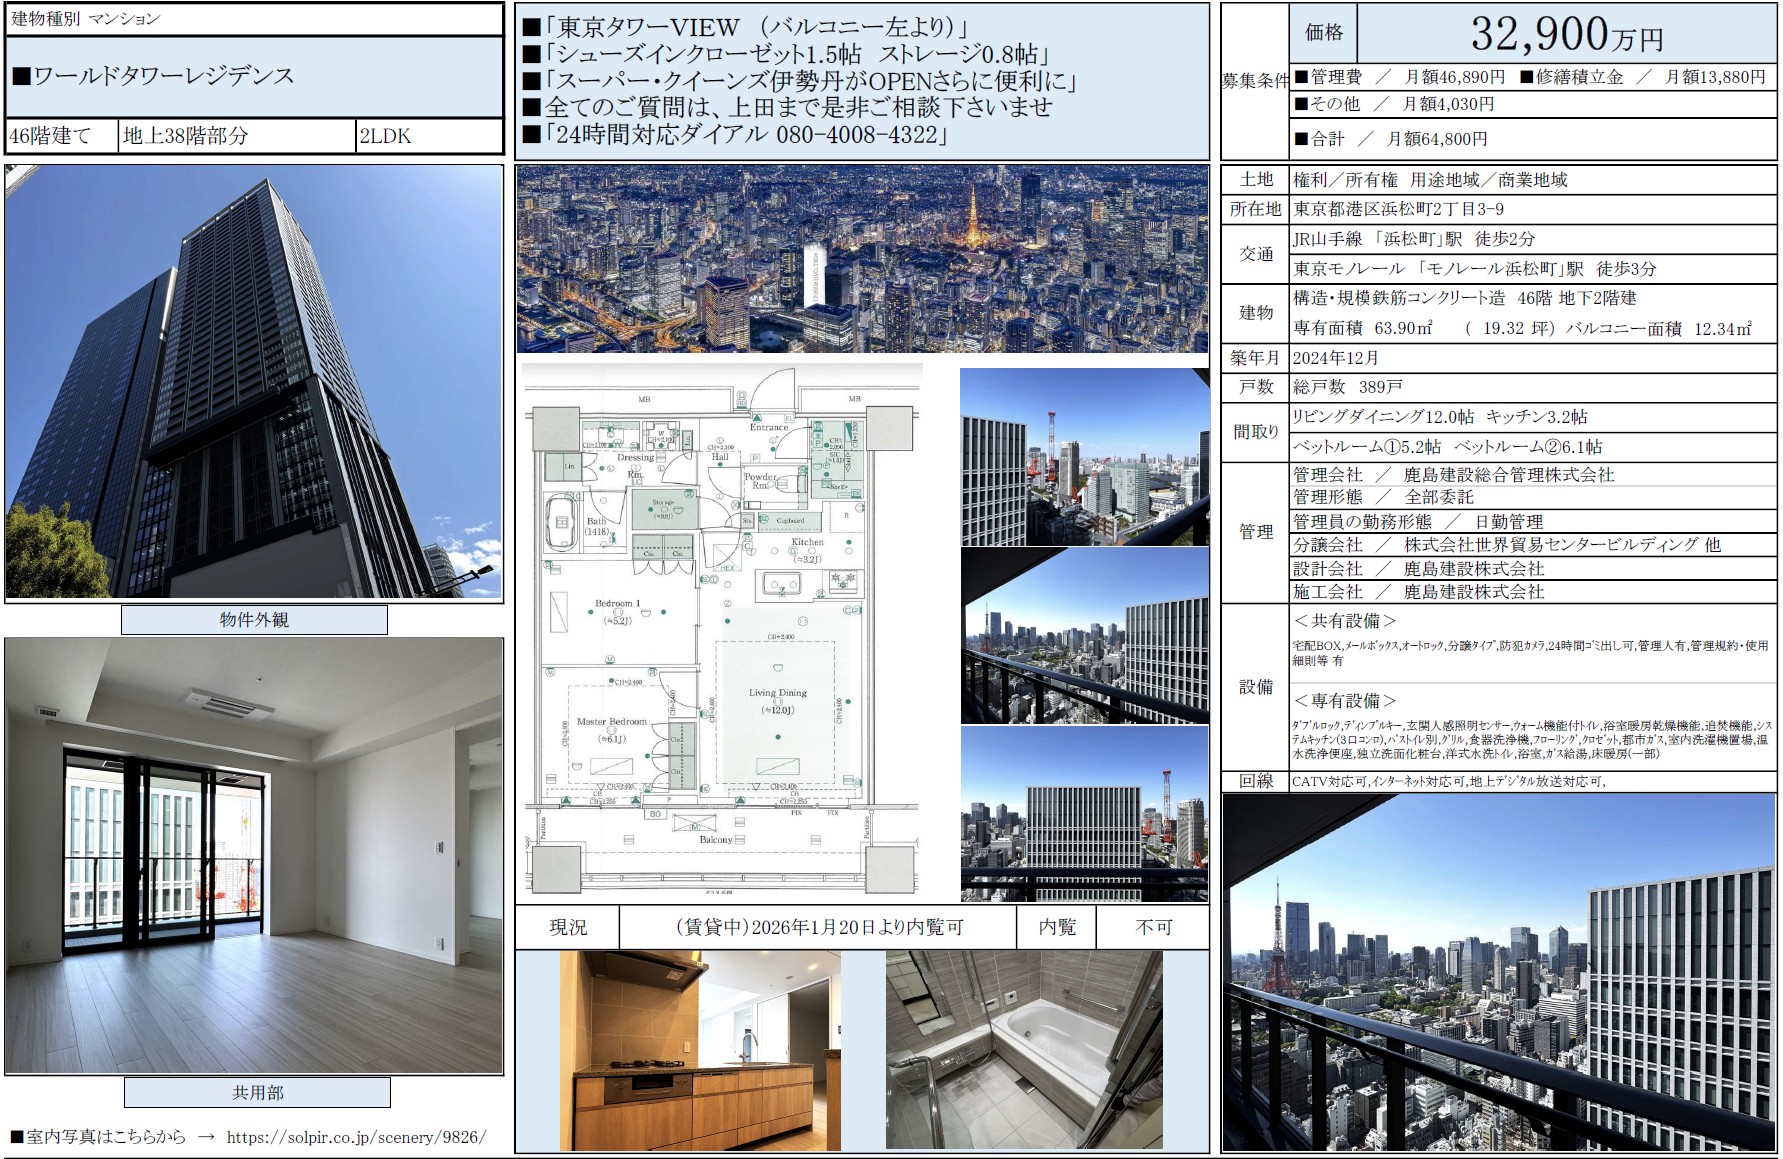Click the 物件外観 caption label
The width and height of the screenshot is (1783, 1159).
[x=254, y=620]
